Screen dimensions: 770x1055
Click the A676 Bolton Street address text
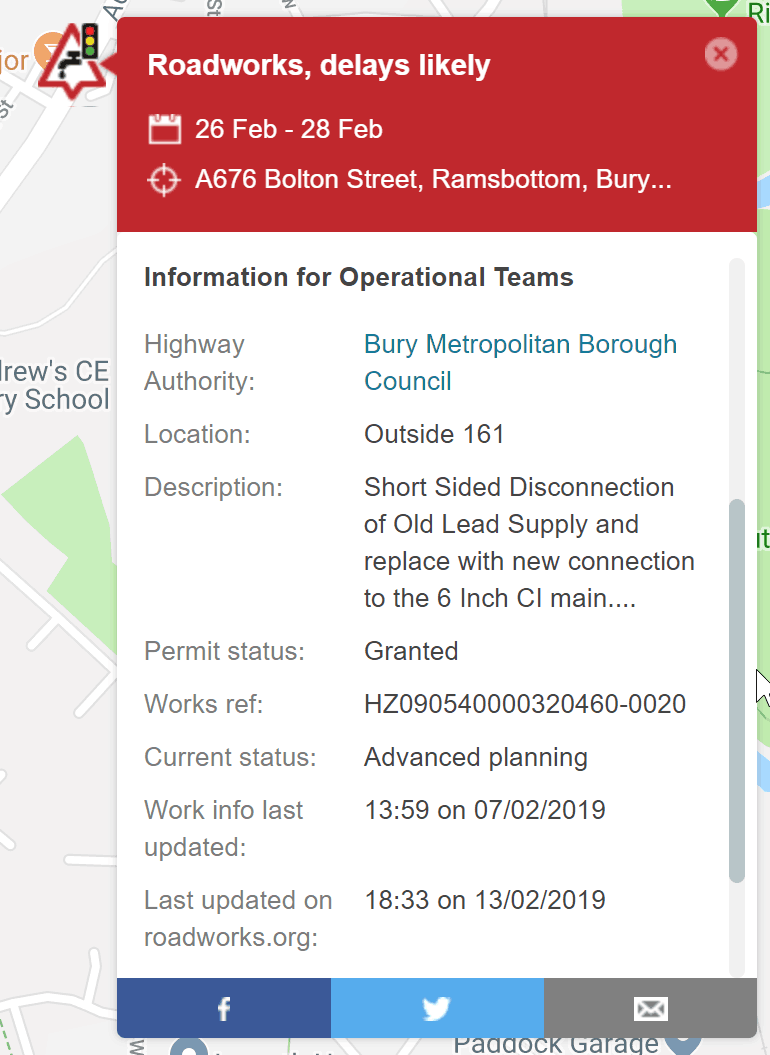click(433, 181)
